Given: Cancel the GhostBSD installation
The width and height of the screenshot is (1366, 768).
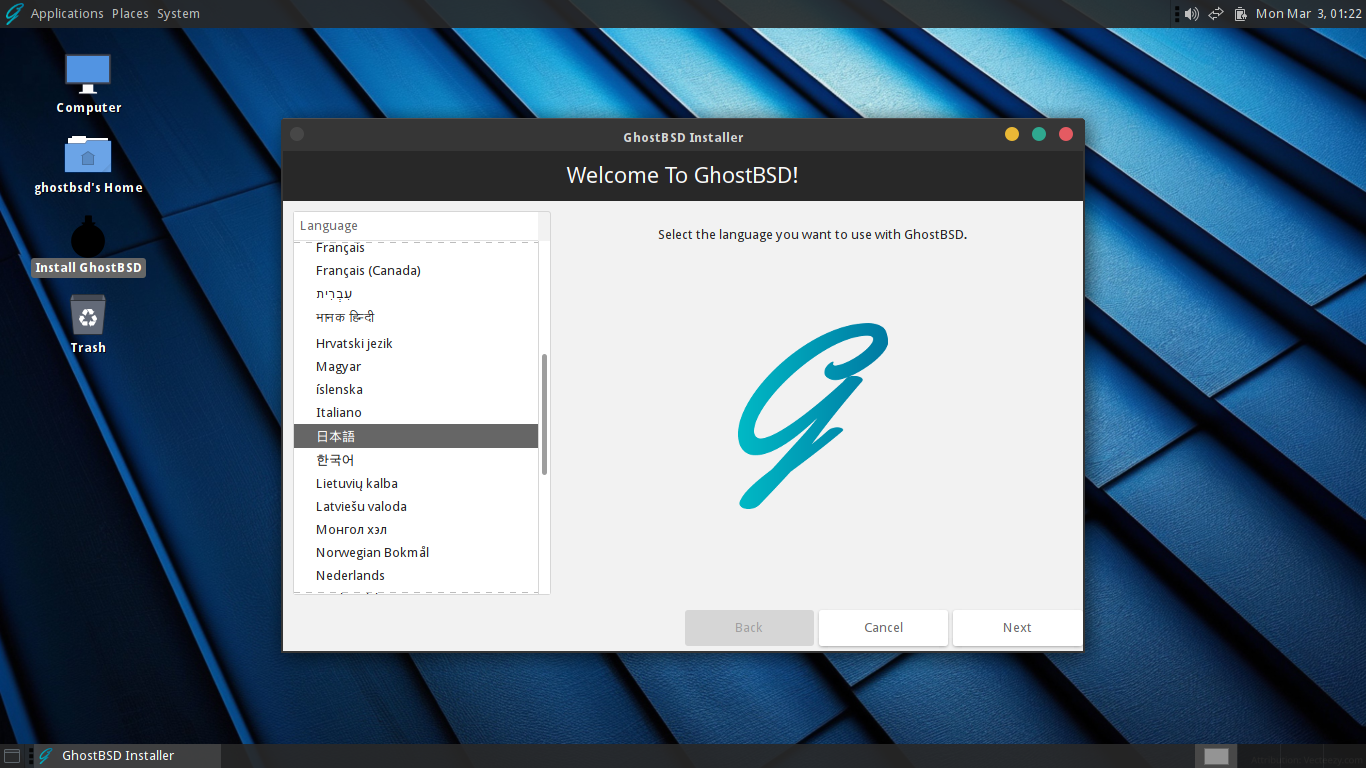Looking at the screenshot, I should click(x=883, y=627).
